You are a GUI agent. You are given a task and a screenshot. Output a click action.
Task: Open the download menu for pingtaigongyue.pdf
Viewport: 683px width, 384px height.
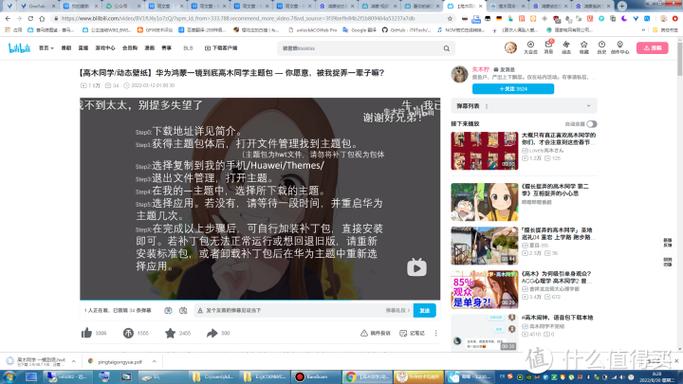(154, 361)
